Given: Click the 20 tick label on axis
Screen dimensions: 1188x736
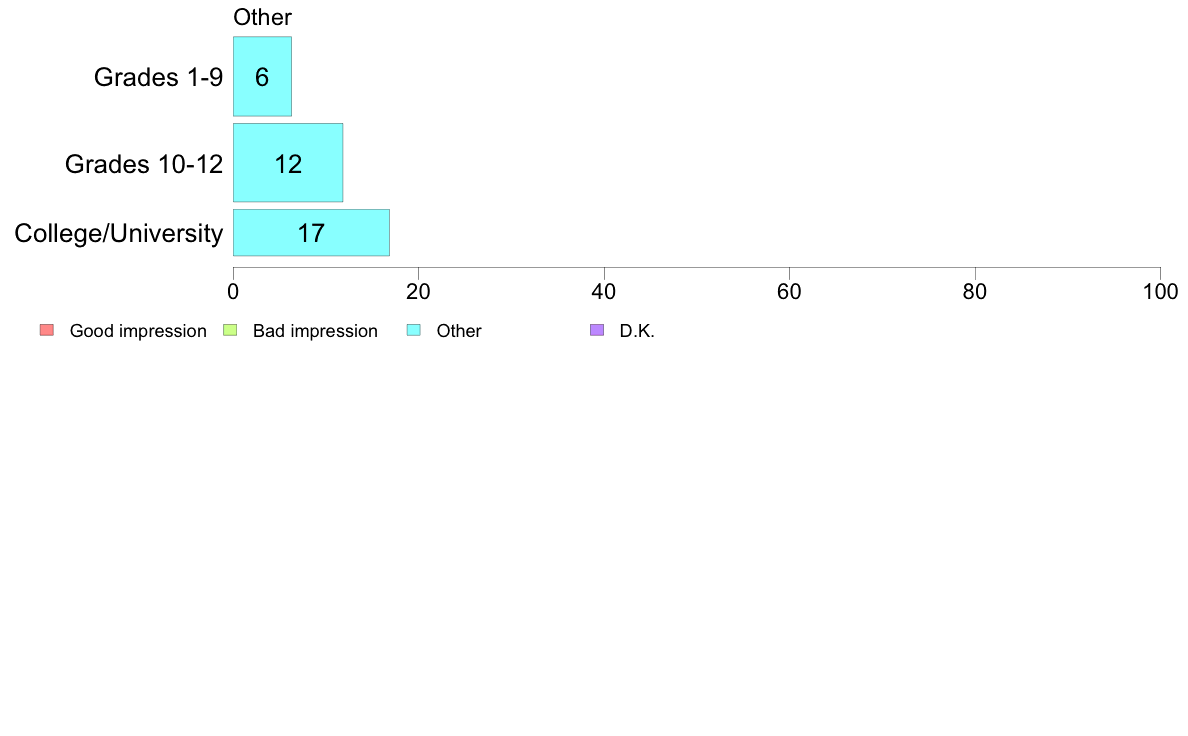Looking at the screenshot, I should (418, 292).
